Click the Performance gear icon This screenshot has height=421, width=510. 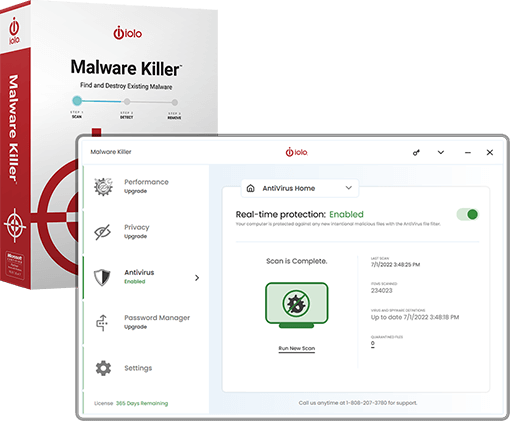(x=103, y=187)
